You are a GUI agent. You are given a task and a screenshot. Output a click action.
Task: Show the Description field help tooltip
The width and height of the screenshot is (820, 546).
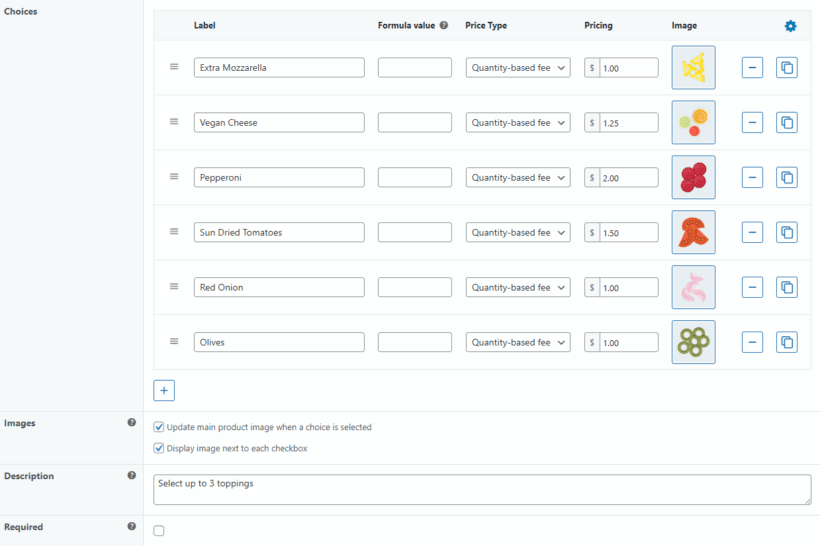click(x=132, y=476)
